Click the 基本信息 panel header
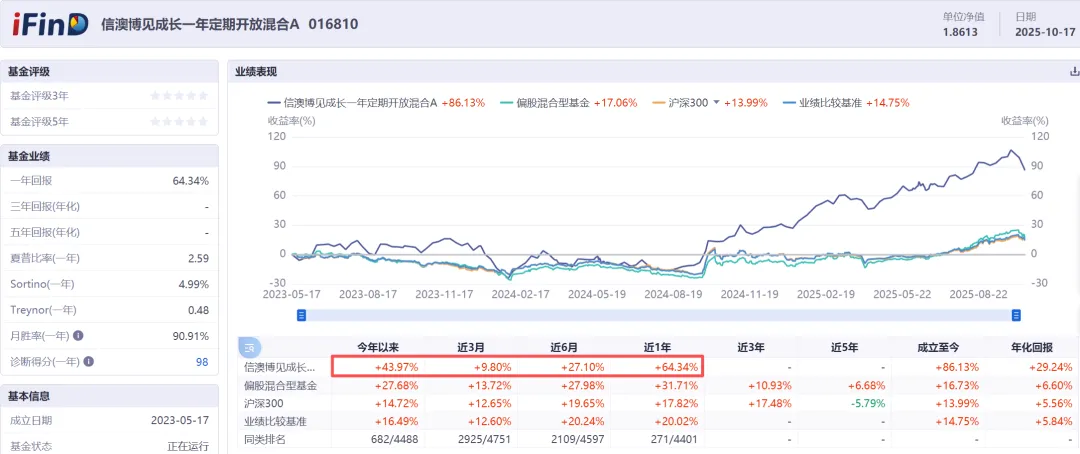The width and height of the screenshot is (1080, 454). (110, 396)
